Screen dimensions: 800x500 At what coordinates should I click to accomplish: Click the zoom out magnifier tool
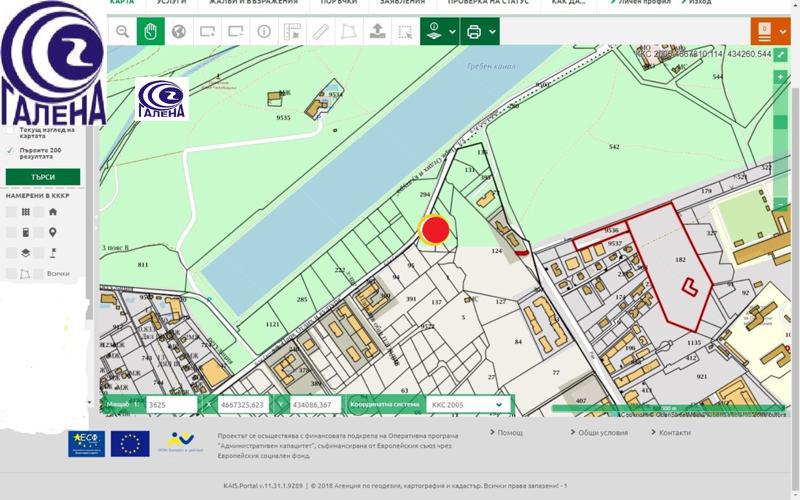pos(122,31)
